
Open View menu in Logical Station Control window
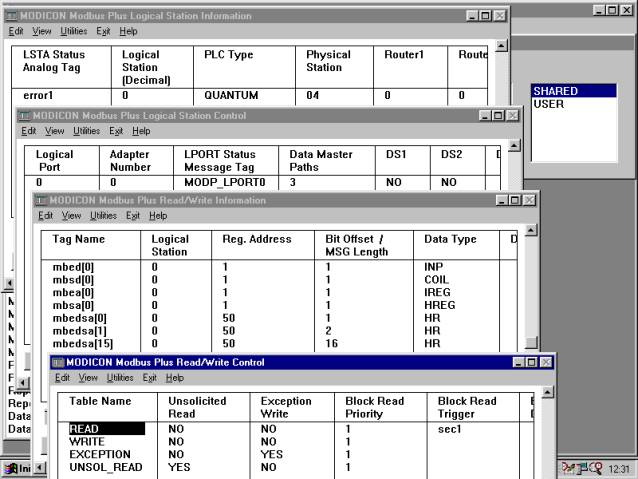pyautogui.click(x=55, y=131)
